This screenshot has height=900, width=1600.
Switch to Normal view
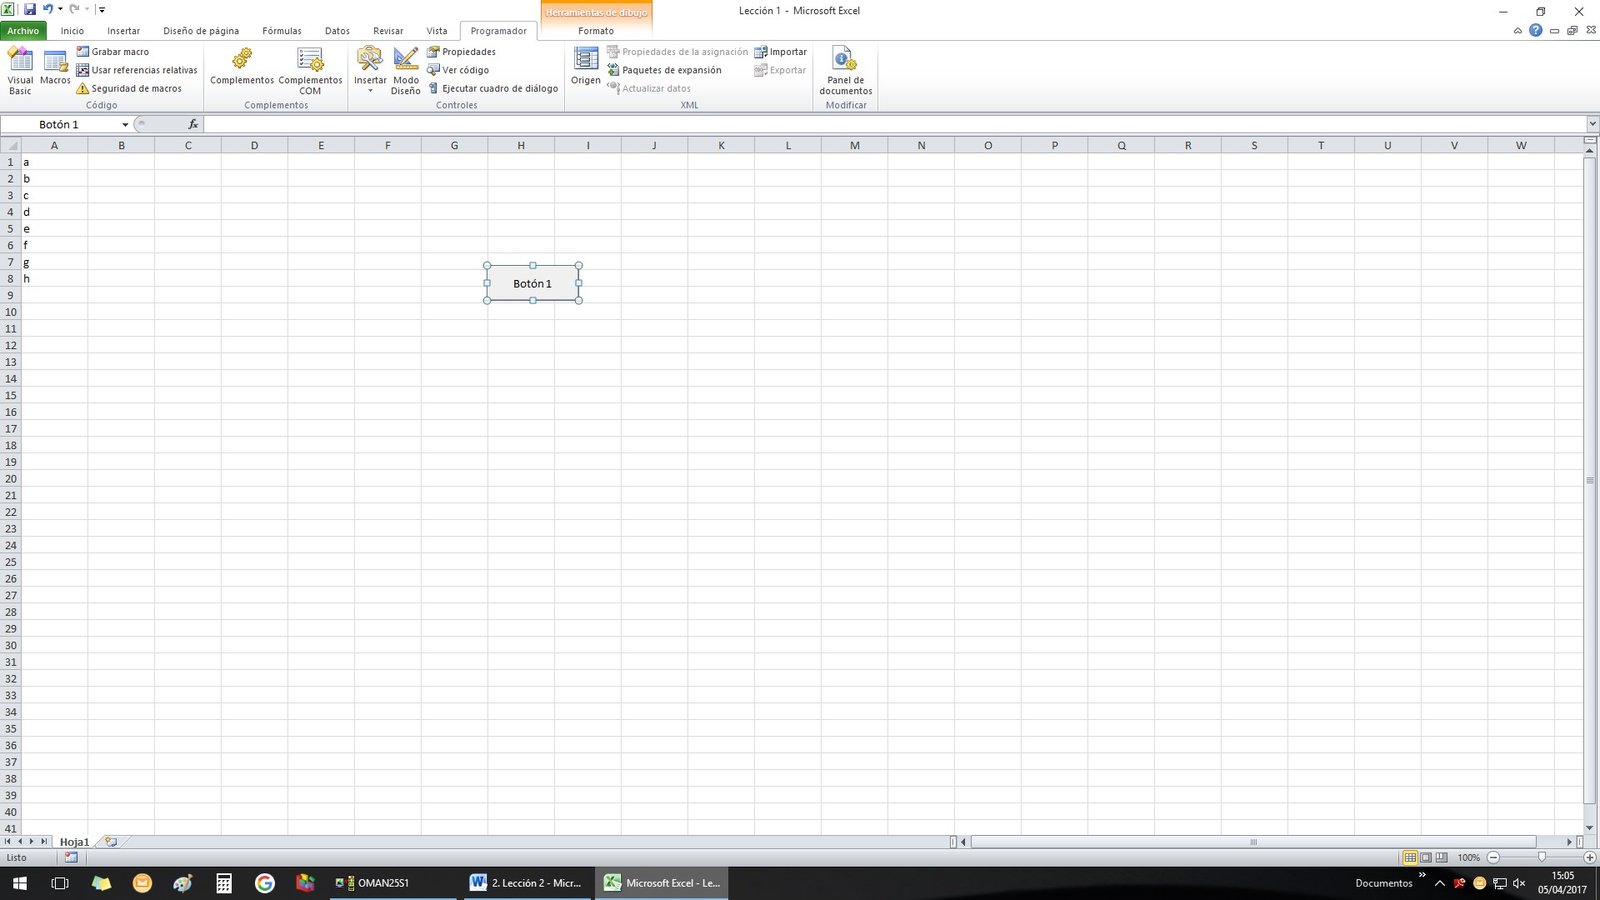coord(1410,858)
